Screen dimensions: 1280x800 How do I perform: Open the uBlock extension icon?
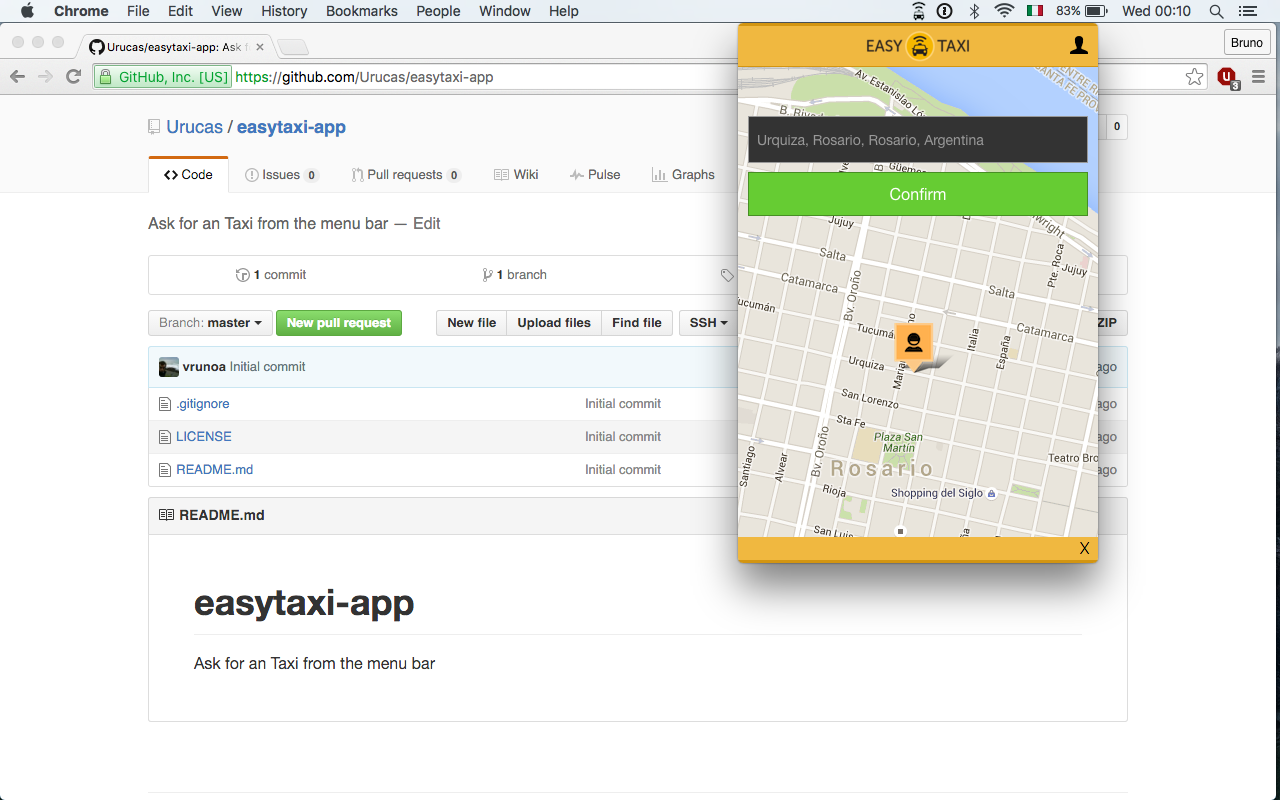[x=1228, y=77]
